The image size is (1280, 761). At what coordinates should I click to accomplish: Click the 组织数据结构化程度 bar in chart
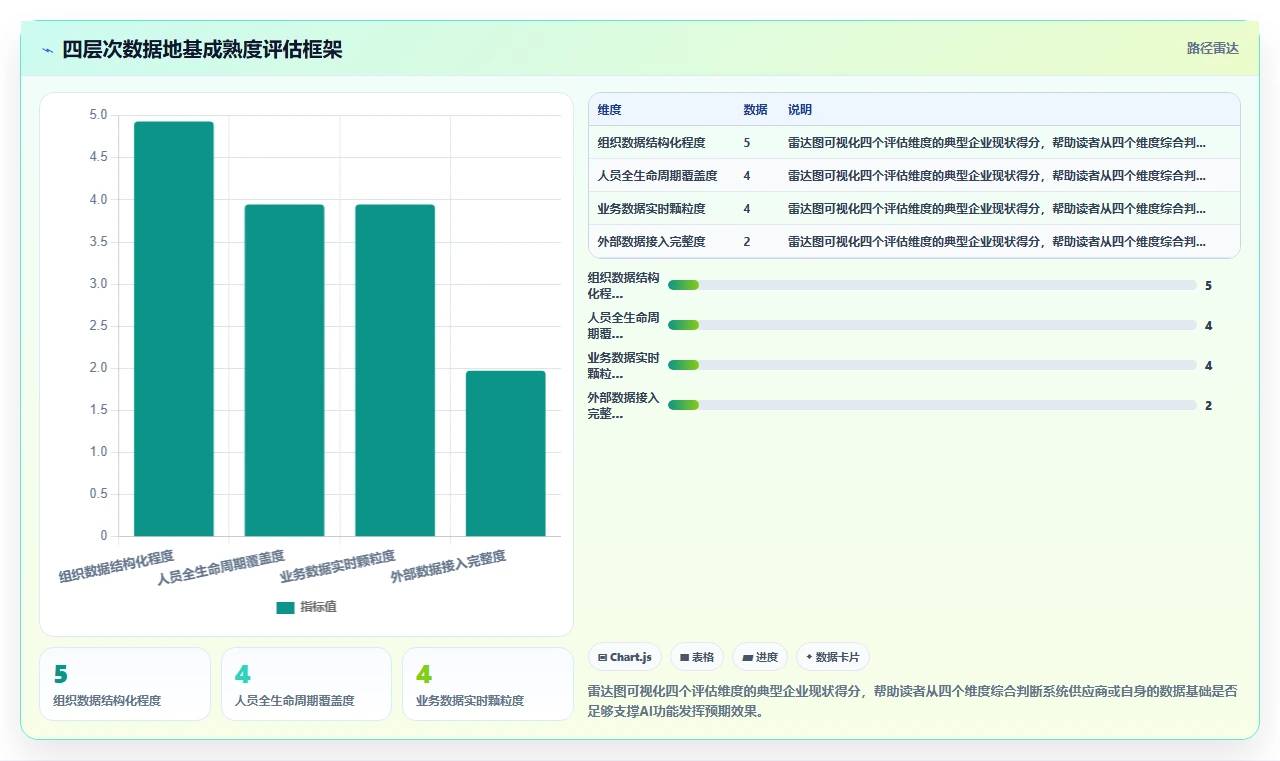(174, 329)
